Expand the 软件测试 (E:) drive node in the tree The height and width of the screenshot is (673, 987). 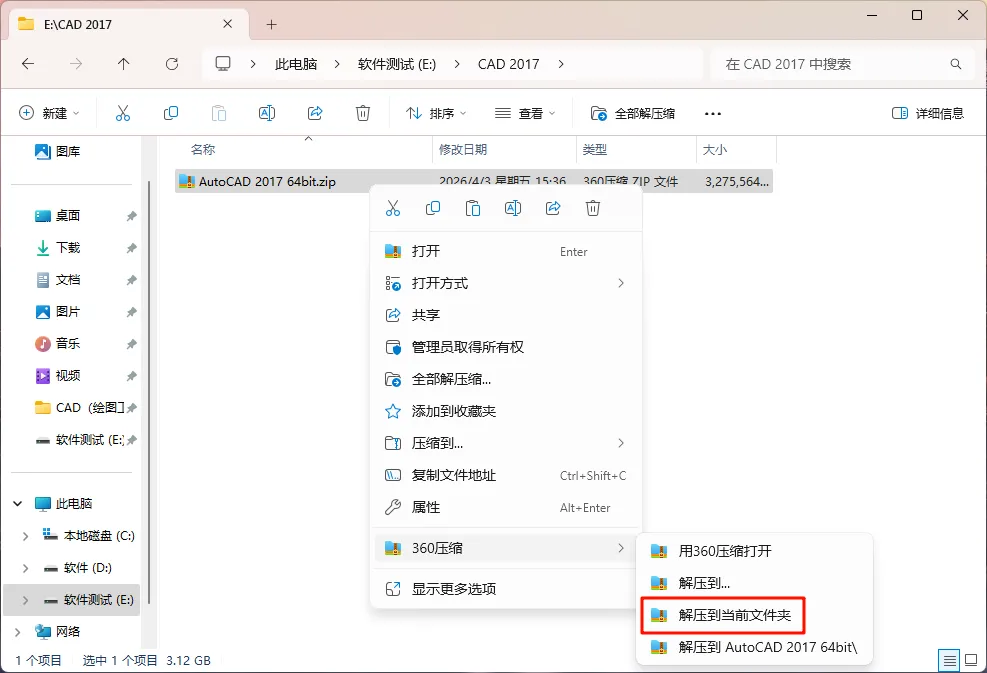click(x=25, y=600)
